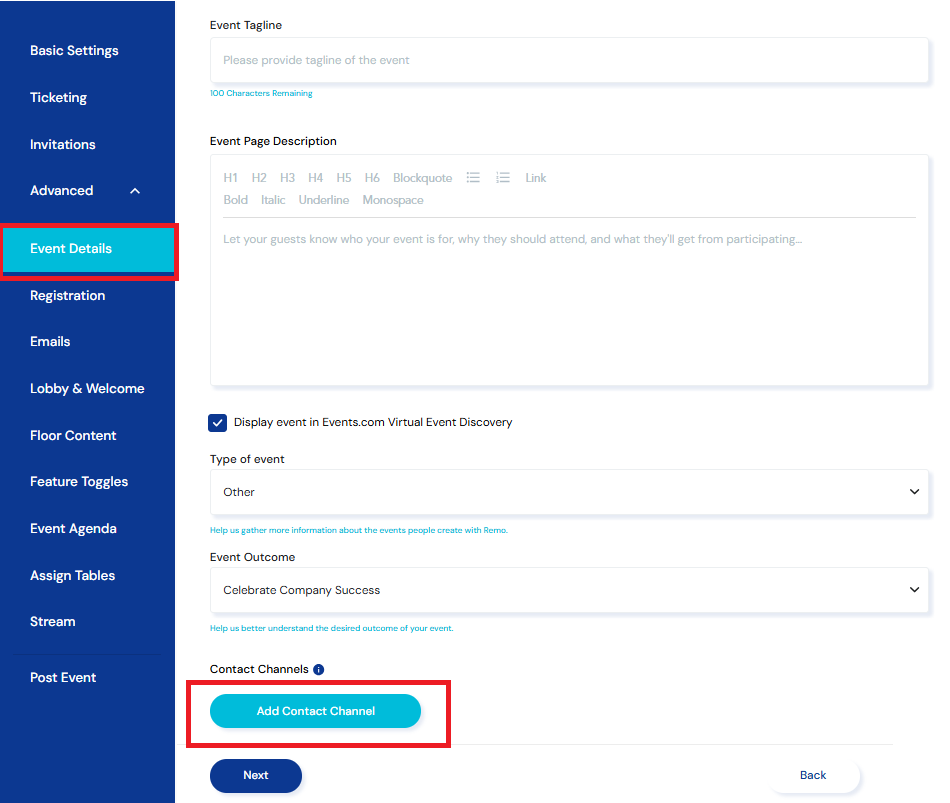This screenshot has width=950, height=803.
Task: Click the Event Tagline input field
Action: tap(569, 60)
